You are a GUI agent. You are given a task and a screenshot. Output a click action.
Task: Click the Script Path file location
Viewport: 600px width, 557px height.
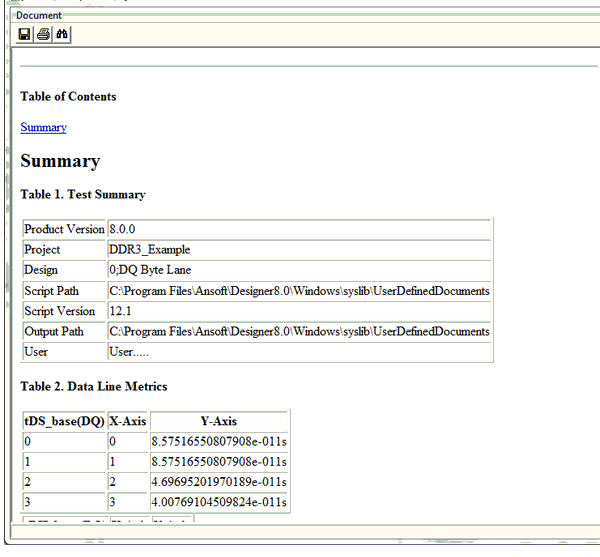coord(299,291)
